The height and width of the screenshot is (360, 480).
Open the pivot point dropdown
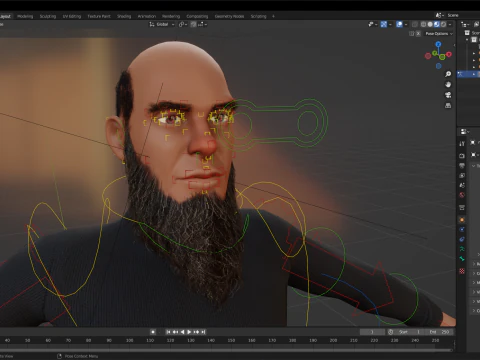click(x=183, y=24)
